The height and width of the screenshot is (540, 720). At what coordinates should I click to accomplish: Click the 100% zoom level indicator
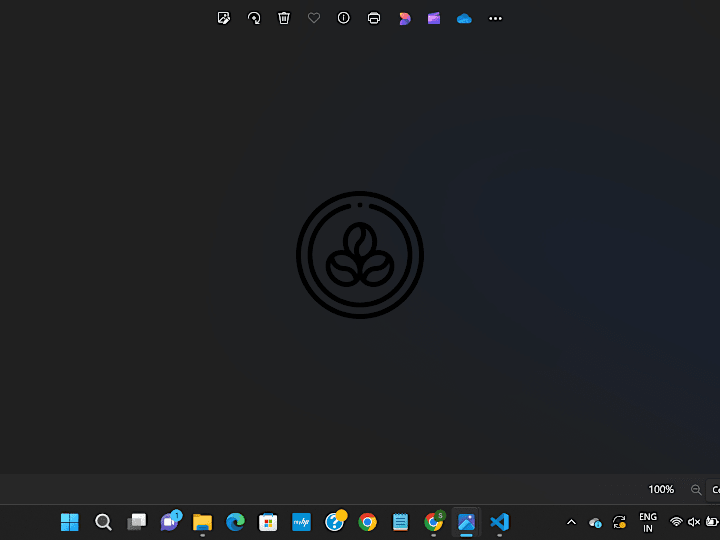661,489
